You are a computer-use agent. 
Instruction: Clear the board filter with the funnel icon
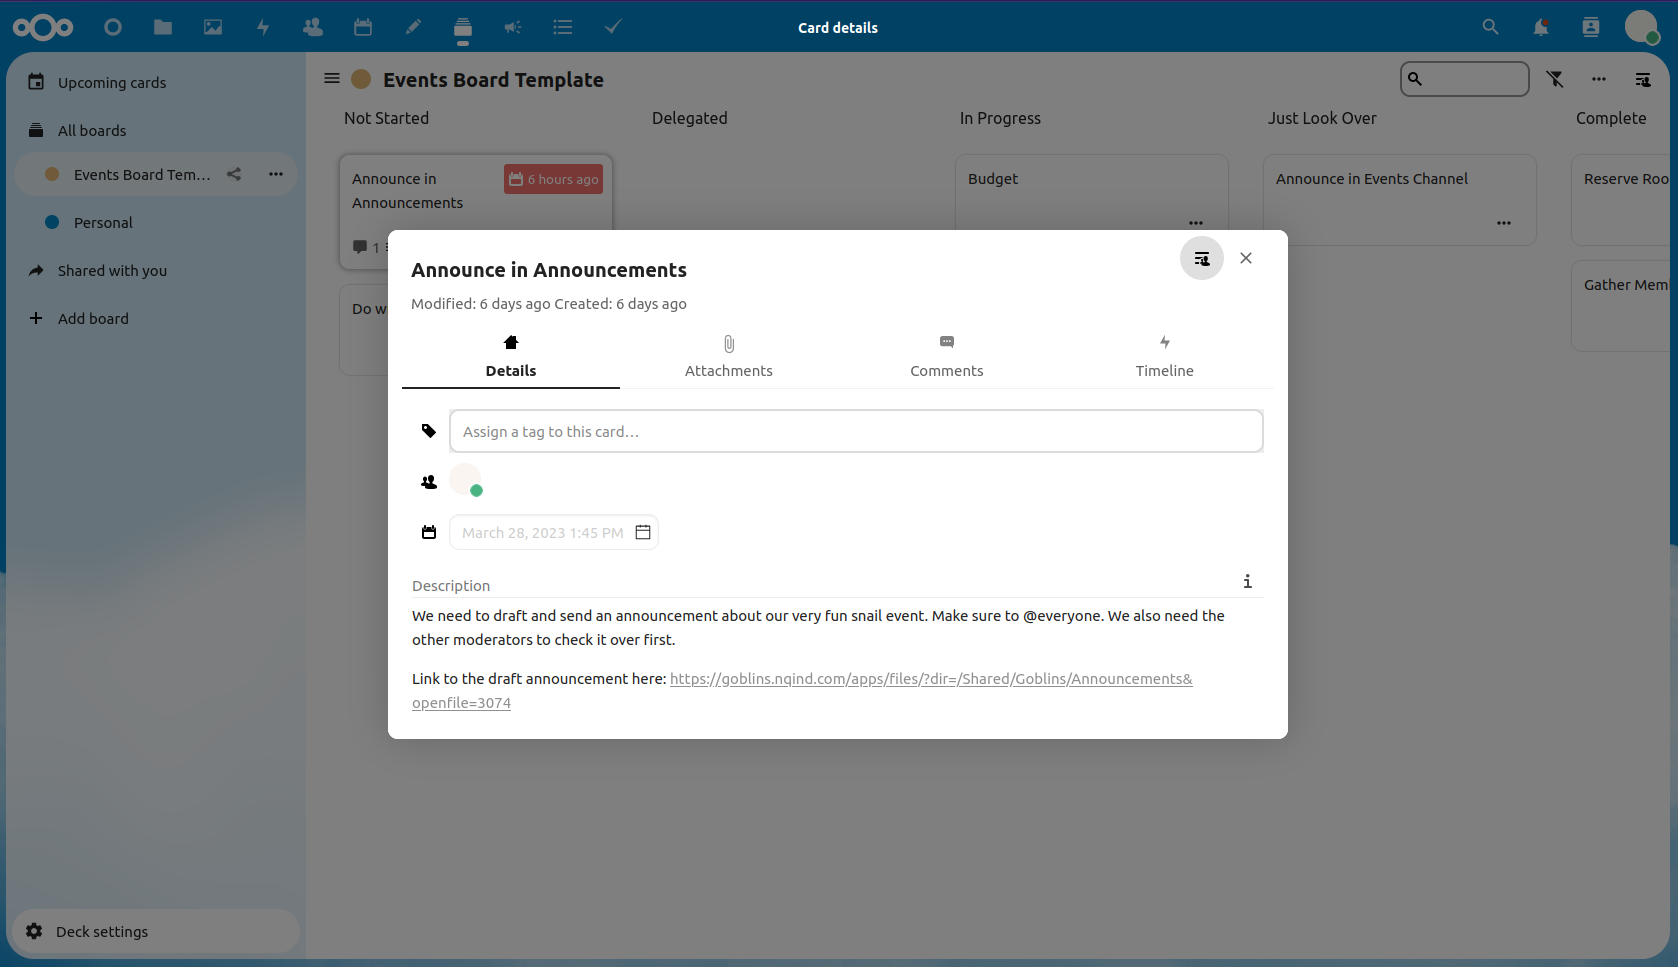(1556, 79)
